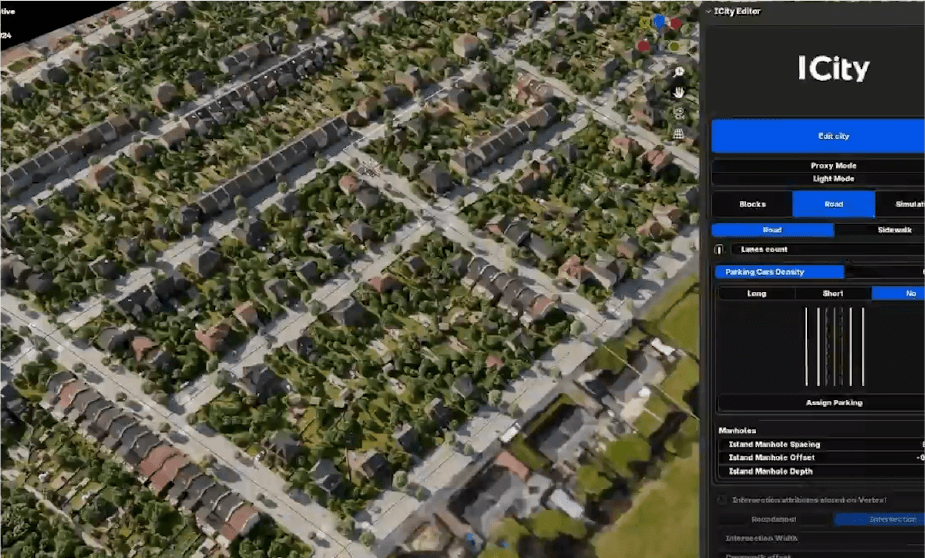Click the zoom viewport magnifier icon
Viewport: 925px width, 558px height.
(679, 72)
